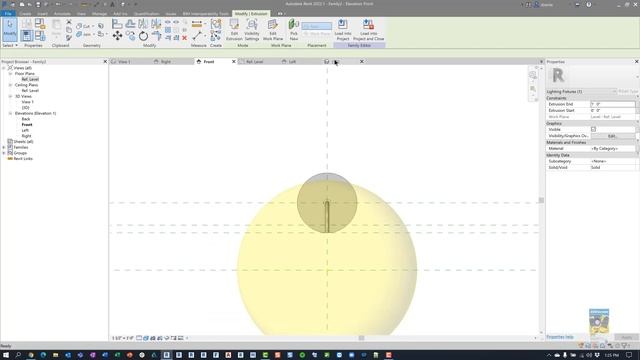Click the Copy tool in Modify panel
The height and width of the screenshot is (360, 640).
[130, 36]
